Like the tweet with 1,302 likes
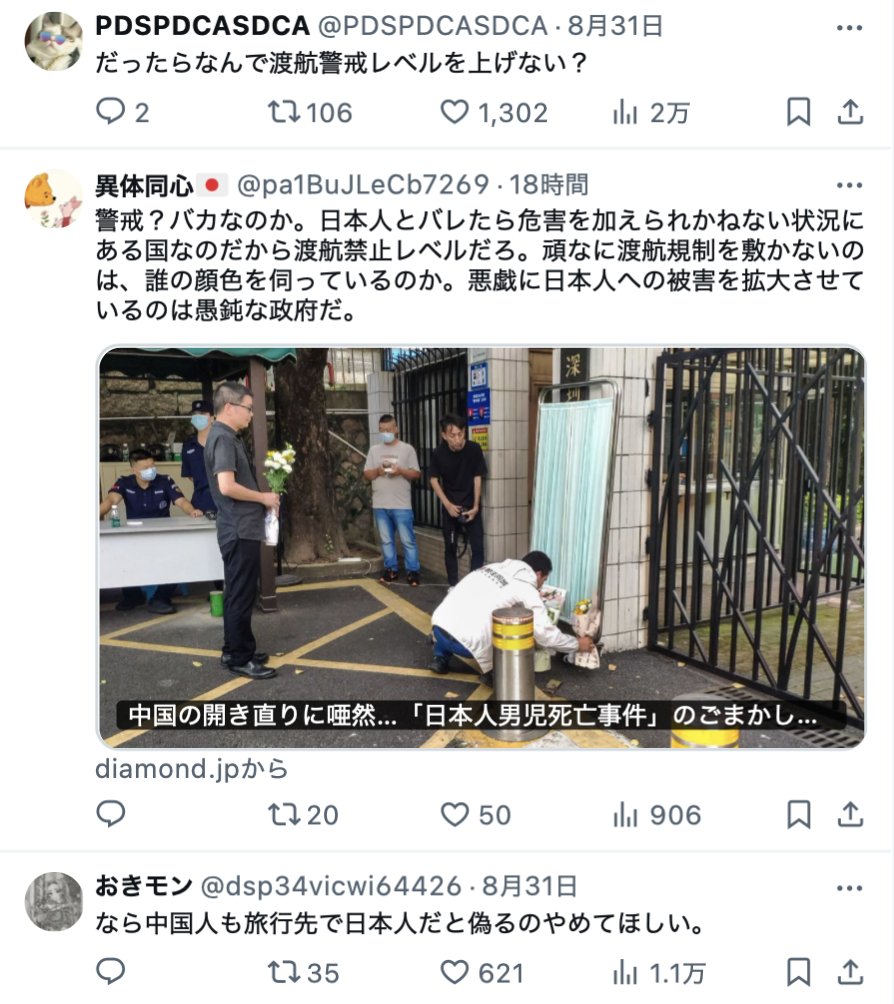This screenshot has height=1004, width=894. [455, 112]
